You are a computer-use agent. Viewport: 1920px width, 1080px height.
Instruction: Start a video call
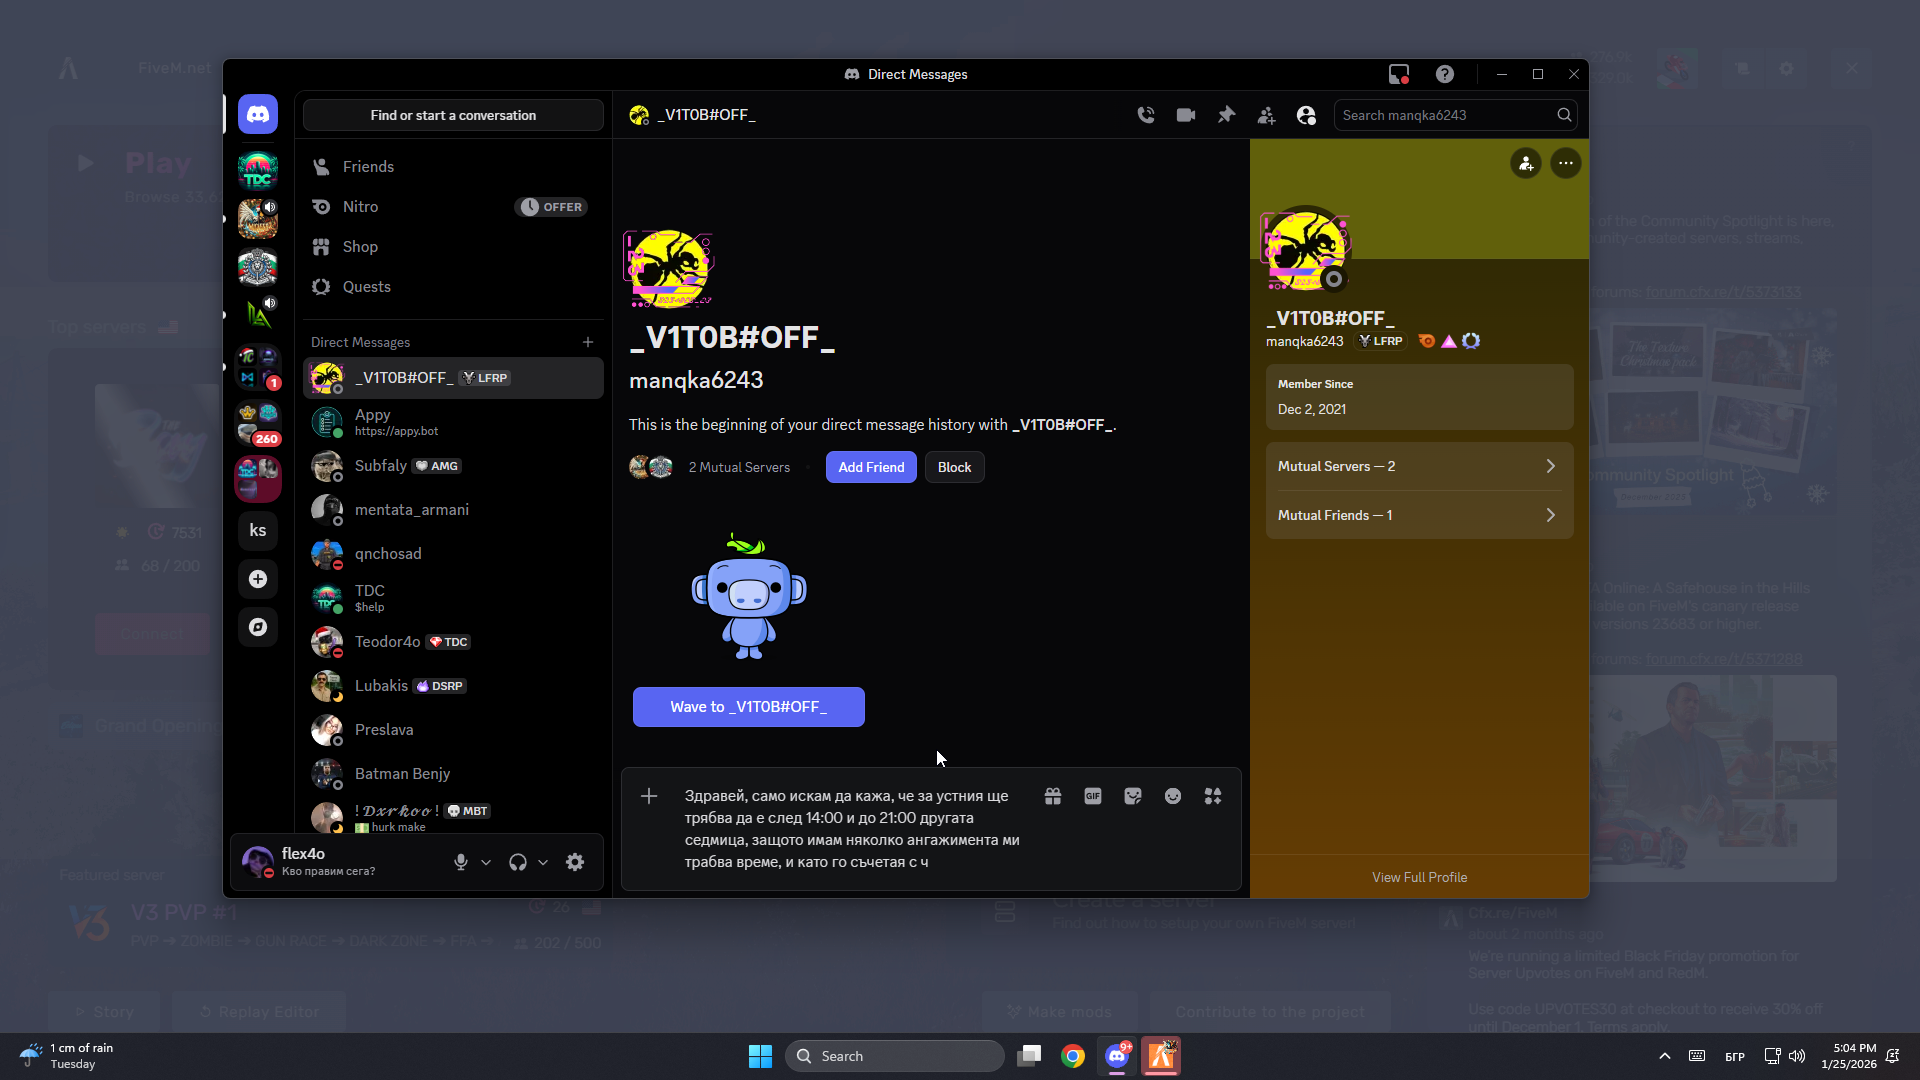click(1186, 115)
